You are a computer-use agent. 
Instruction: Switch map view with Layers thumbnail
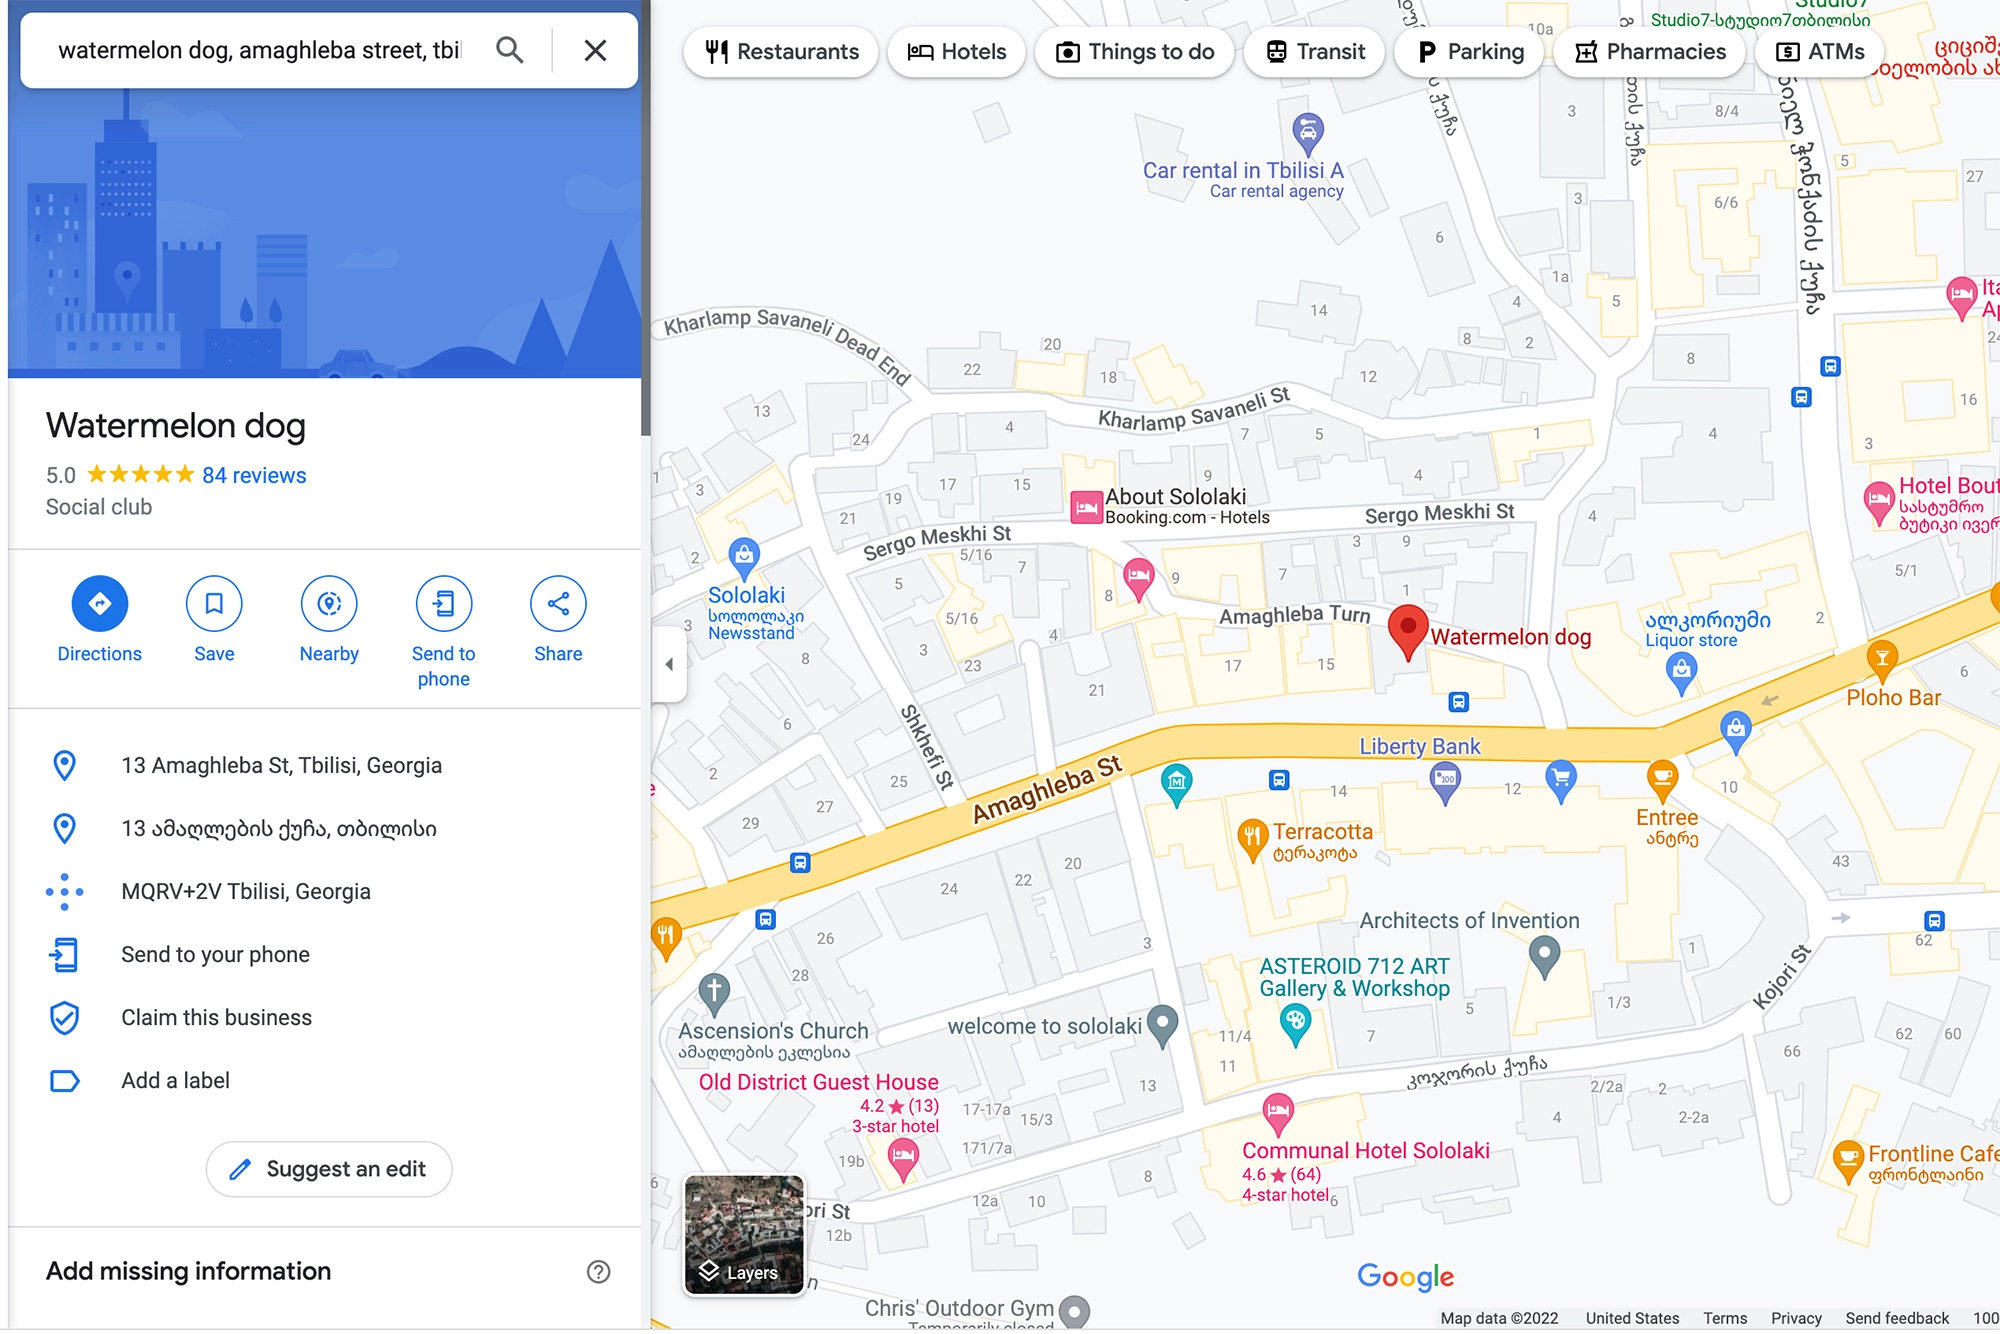point(744,1235)
